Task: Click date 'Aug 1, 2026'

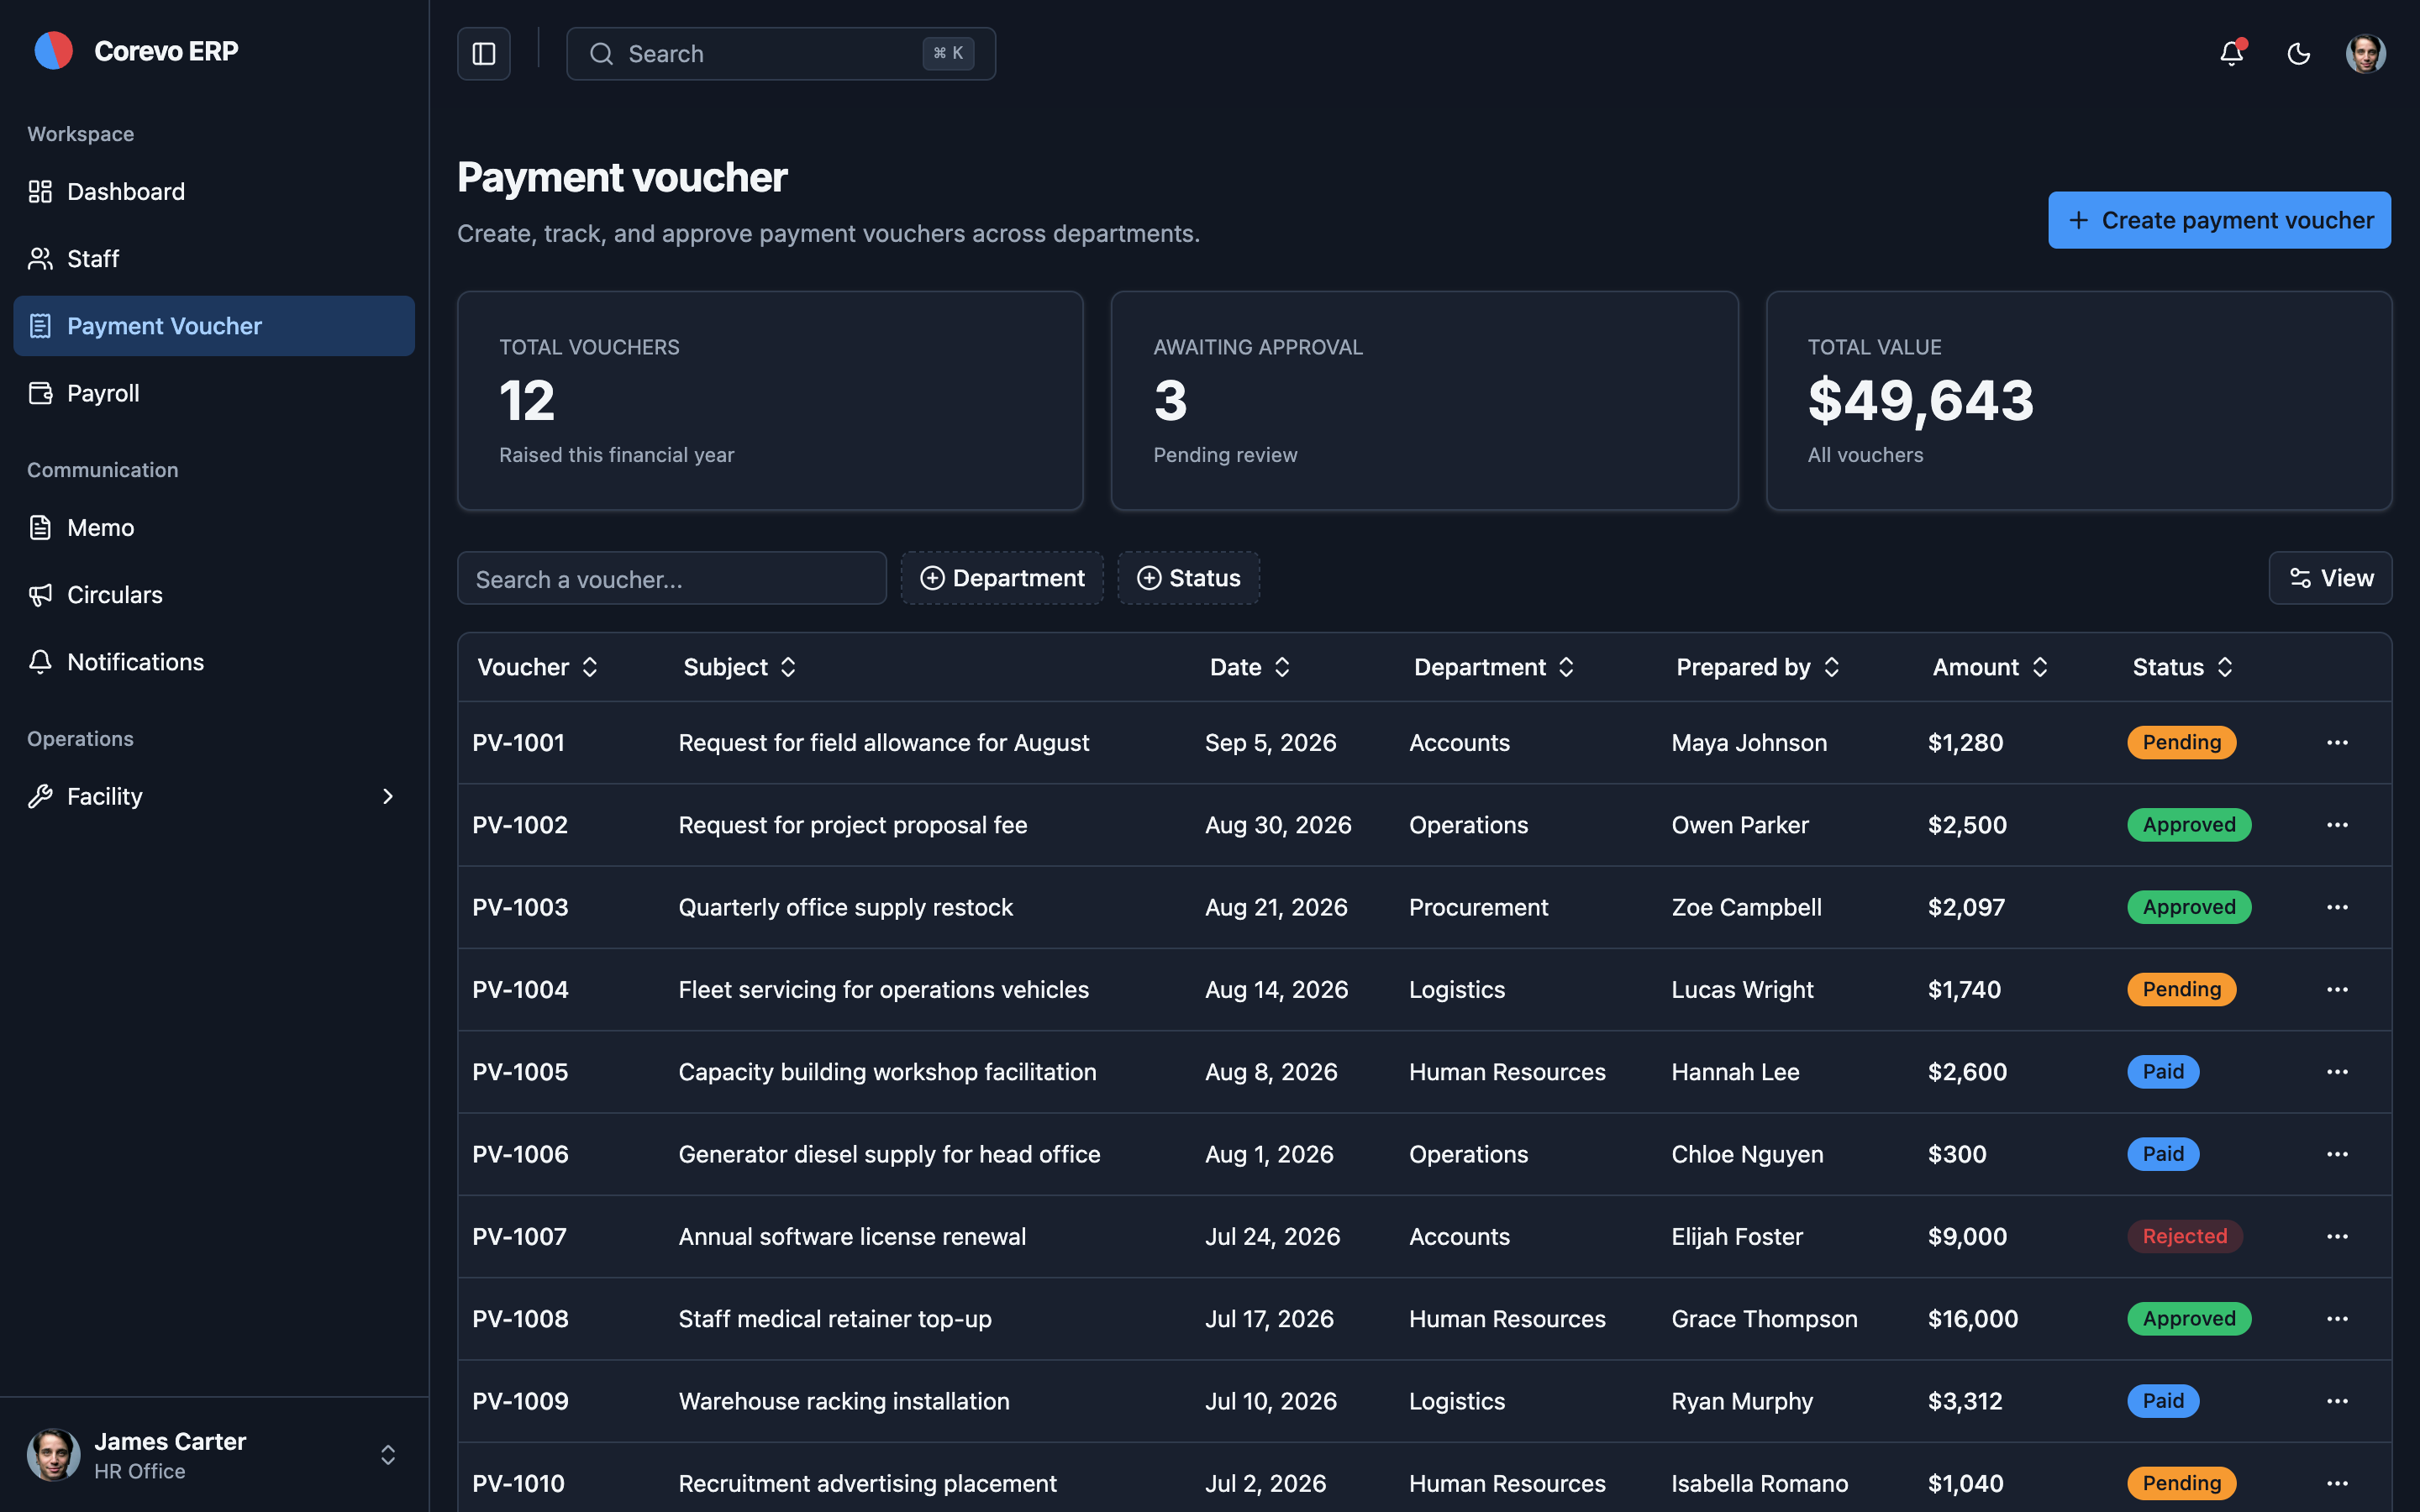Action: point(1269,1154)
